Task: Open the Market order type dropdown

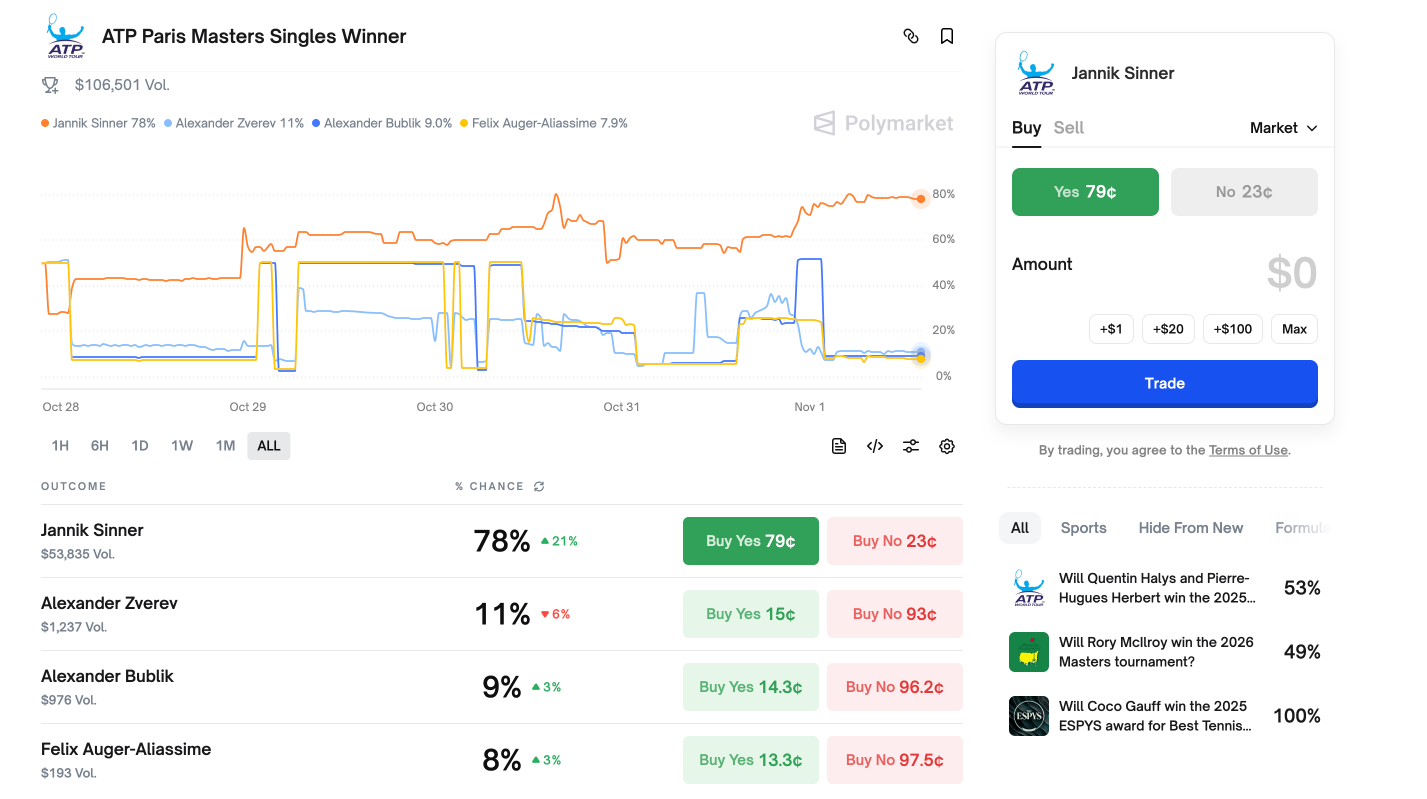Action: [1283, 128]
